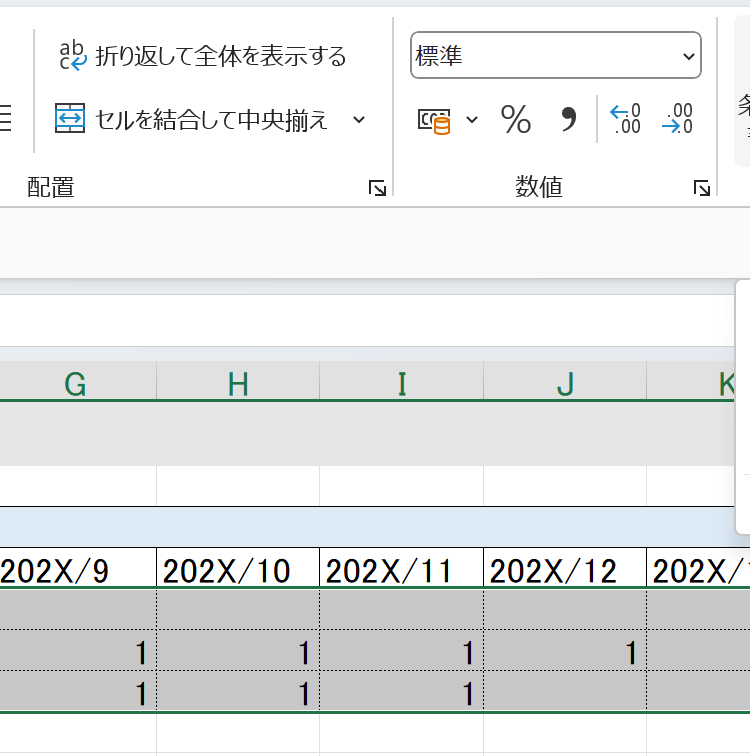This screenshot has height=756, width=750.
Task: Apply percent style formatting
Action: tap(516, 121)
